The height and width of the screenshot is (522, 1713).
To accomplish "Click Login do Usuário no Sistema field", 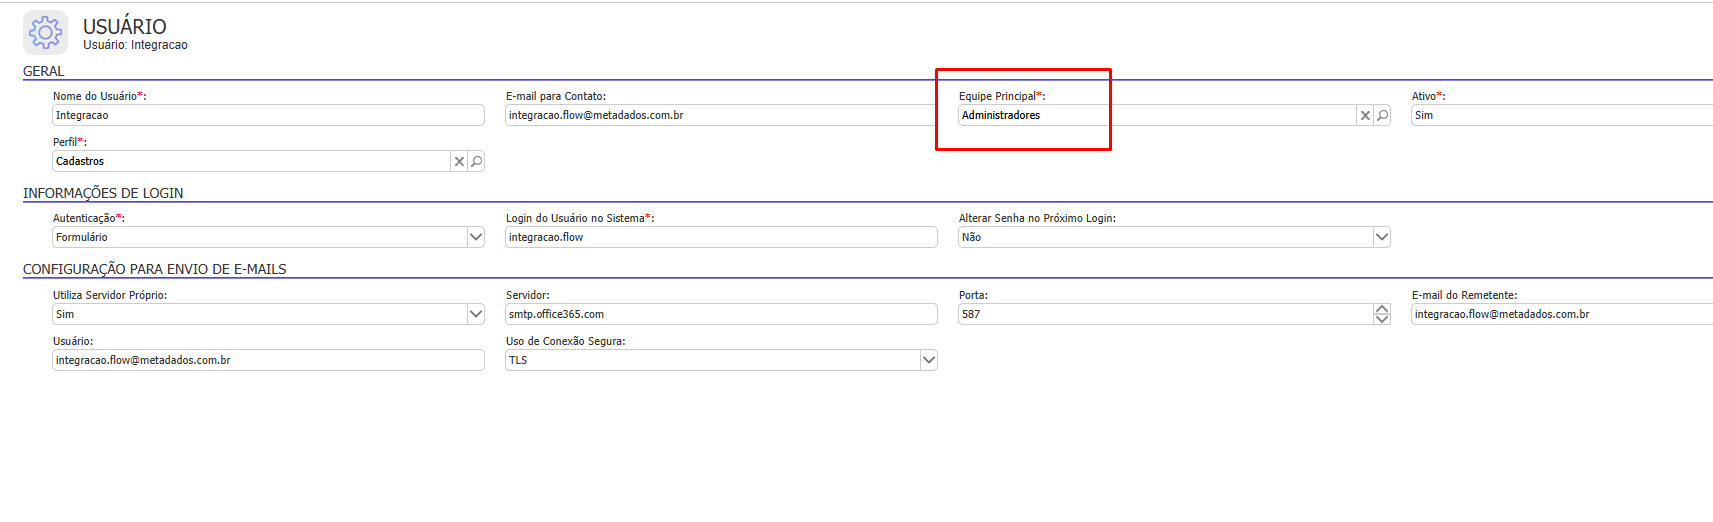I will click(x=721, y=237).
